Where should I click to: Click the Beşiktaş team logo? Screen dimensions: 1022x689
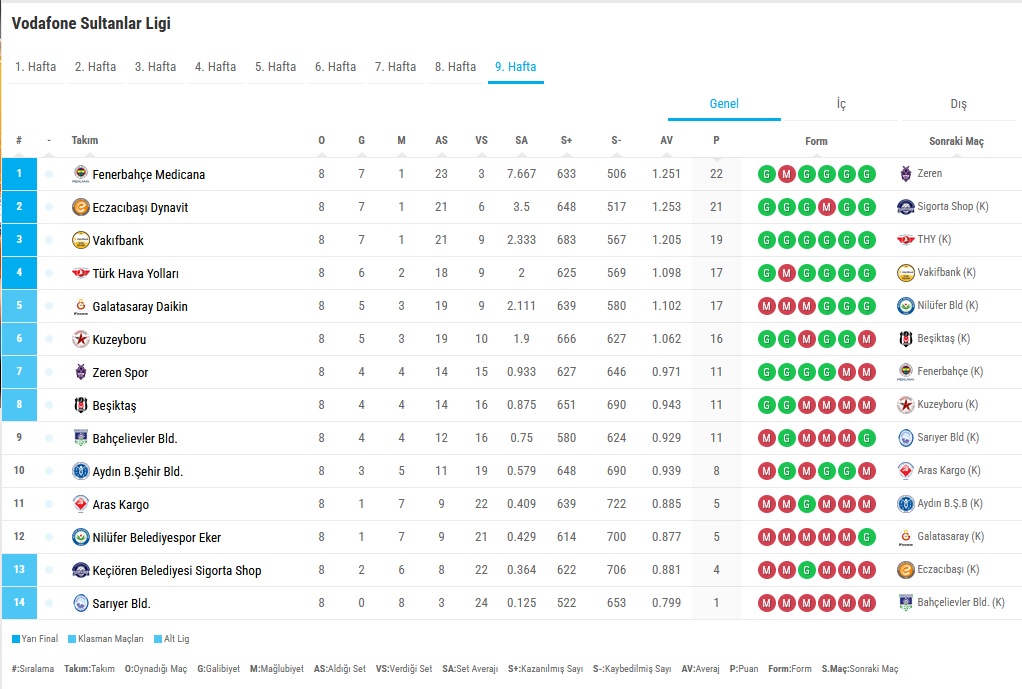pos(80,405)
